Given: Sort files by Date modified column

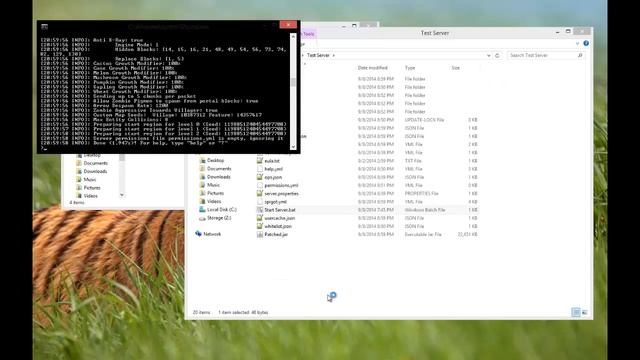Looking at the screenshot, I should (372, 68).
